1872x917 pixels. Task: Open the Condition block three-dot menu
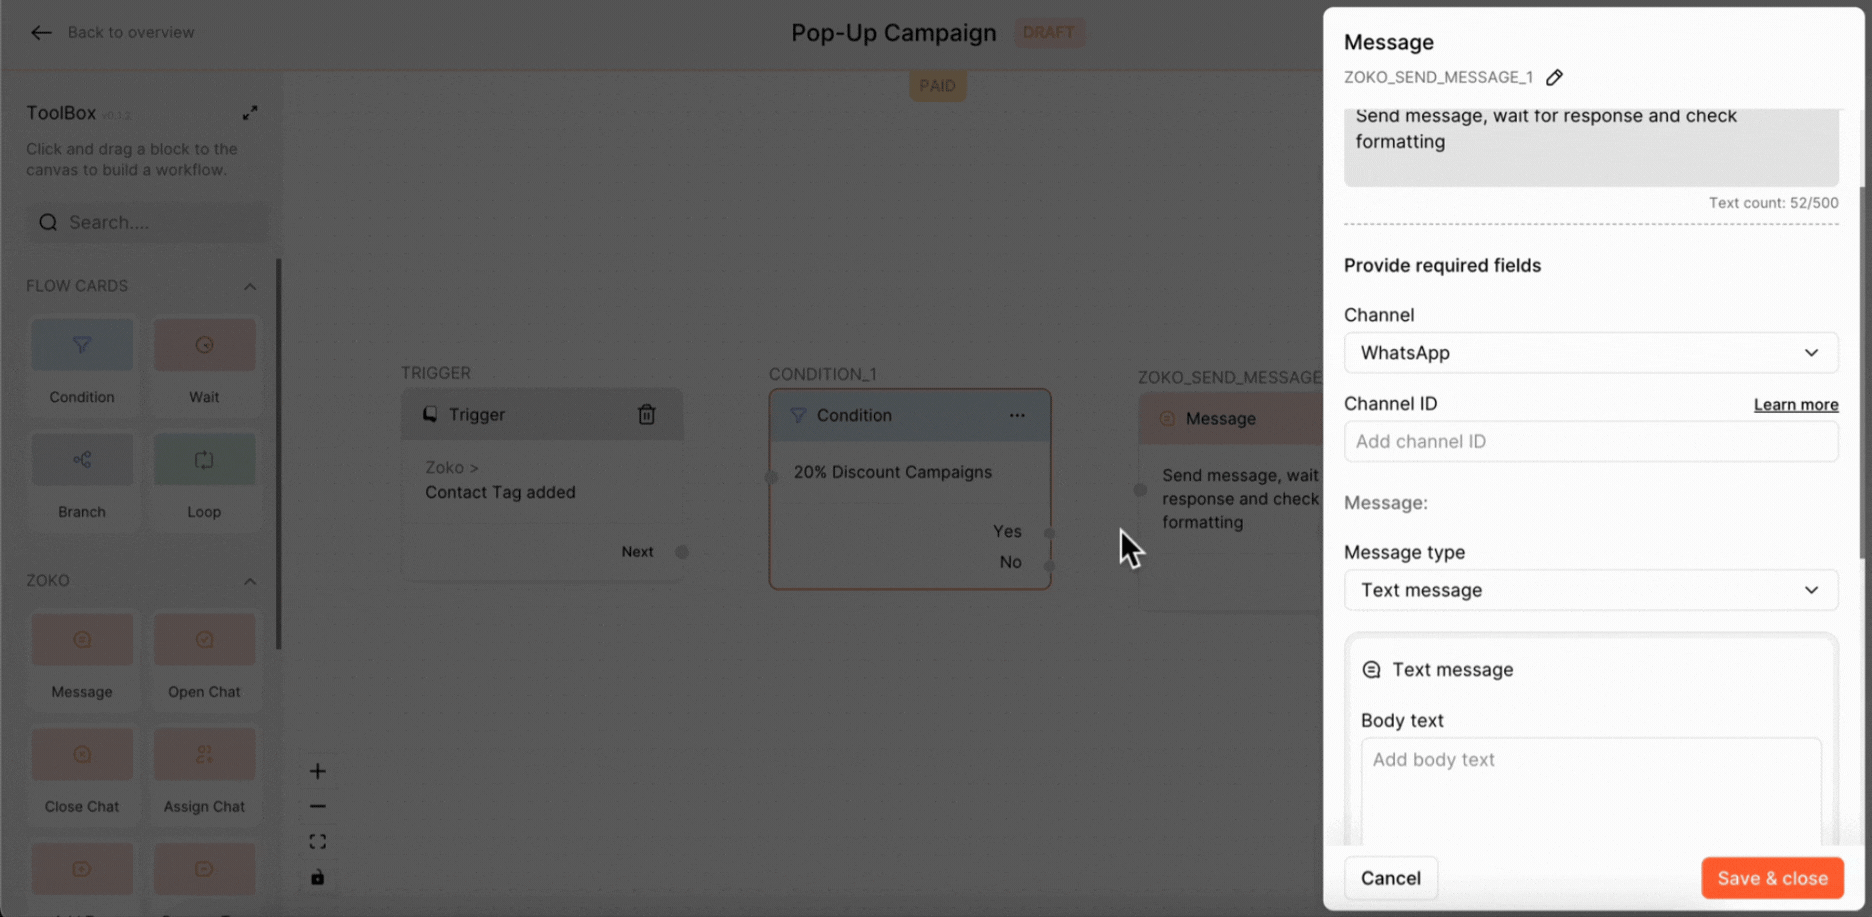point(1017,415)
